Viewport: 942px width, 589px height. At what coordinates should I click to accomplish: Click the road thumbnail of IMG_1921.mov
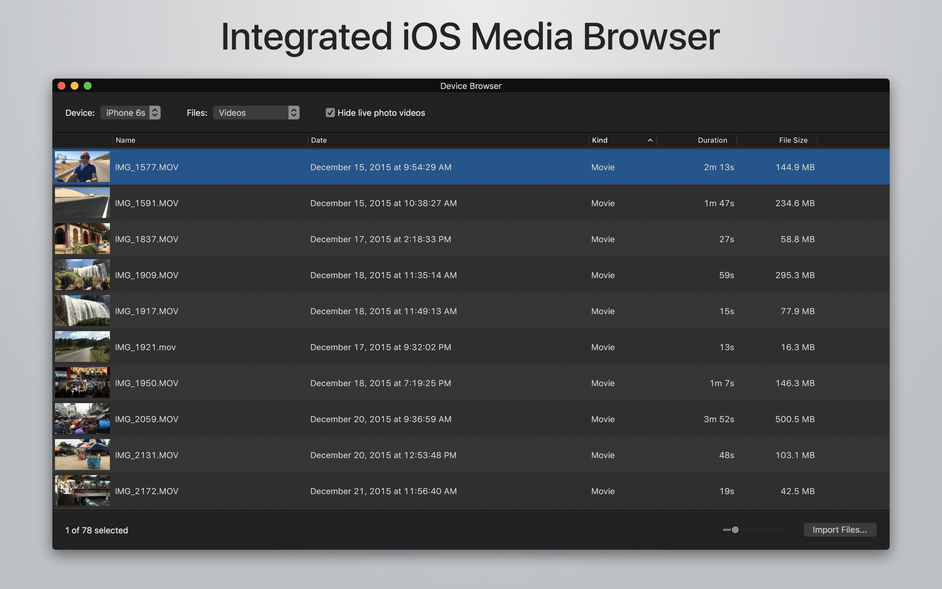[82, 346]
